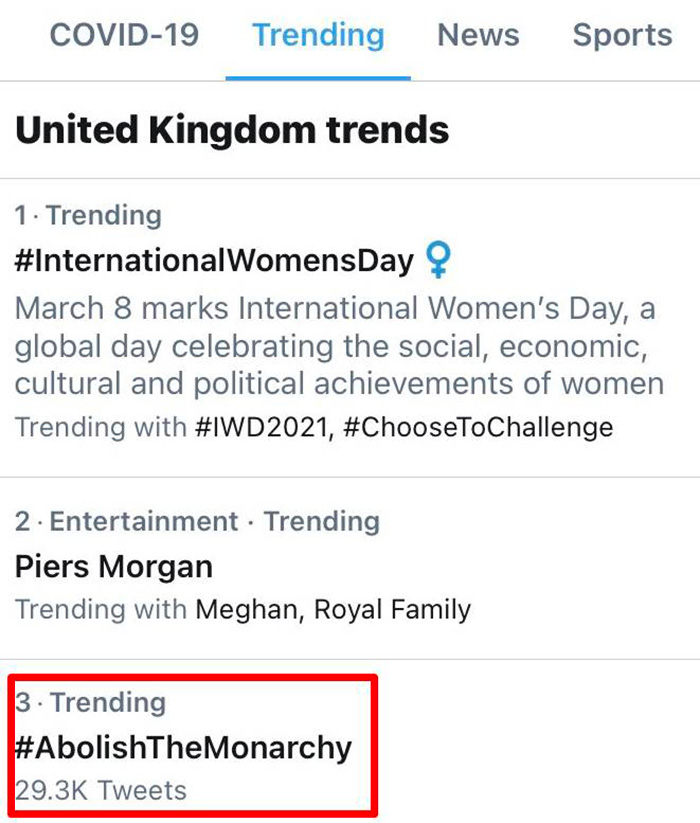Image resolution: width=700 pixels, height=823 pixels.
Task: Open the Piers Morgan trend
Action: click(114, 567)
